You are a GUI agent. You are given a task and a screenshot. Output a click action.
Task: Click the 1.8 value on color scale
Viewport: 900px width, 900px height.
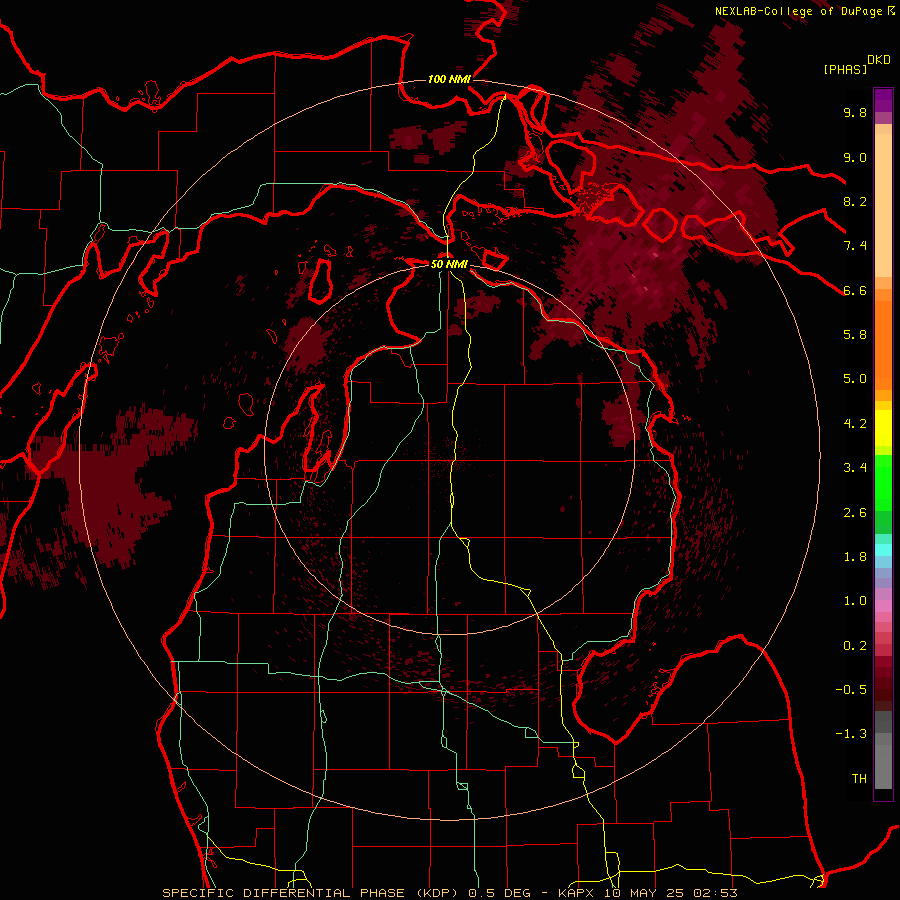click(x=855, y=557)
